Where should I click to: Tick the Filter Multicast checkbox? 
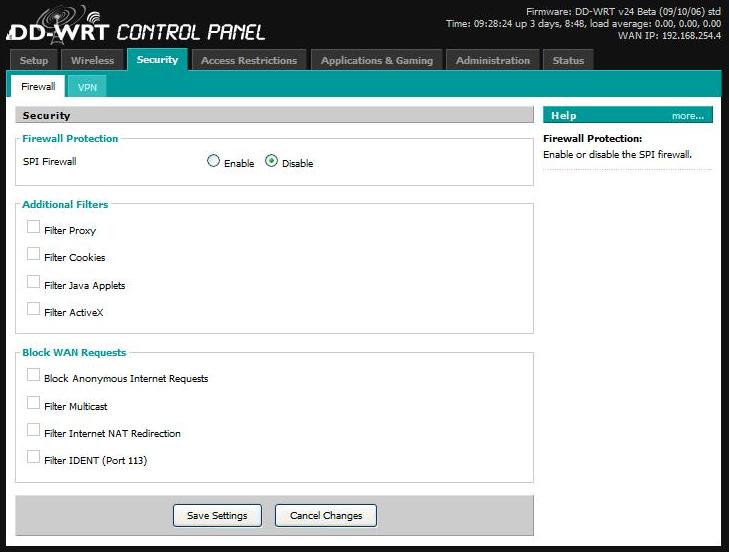(33, 403)
